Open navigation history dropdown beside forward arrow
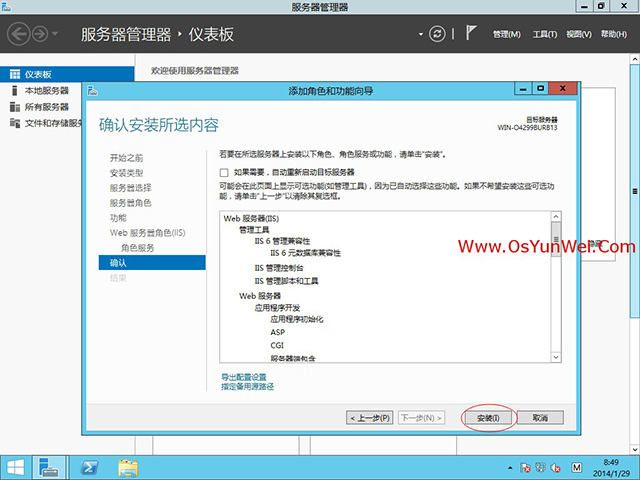This screenshot has height=480, width=640. (x=55, y=34)
